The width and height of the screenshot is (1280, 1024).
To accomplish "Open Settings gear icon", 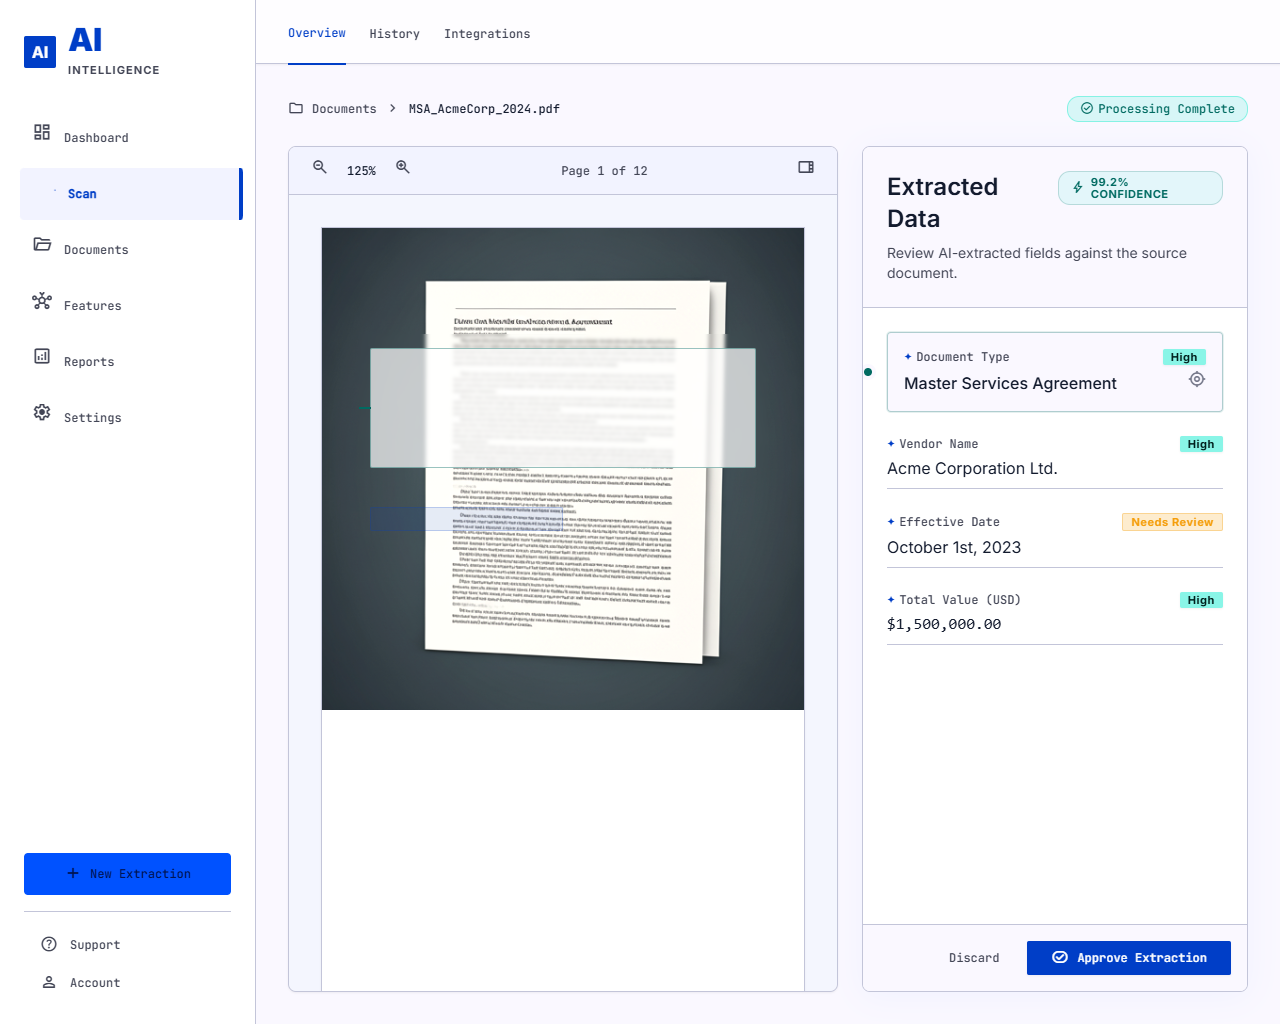I will pos(42,412).
